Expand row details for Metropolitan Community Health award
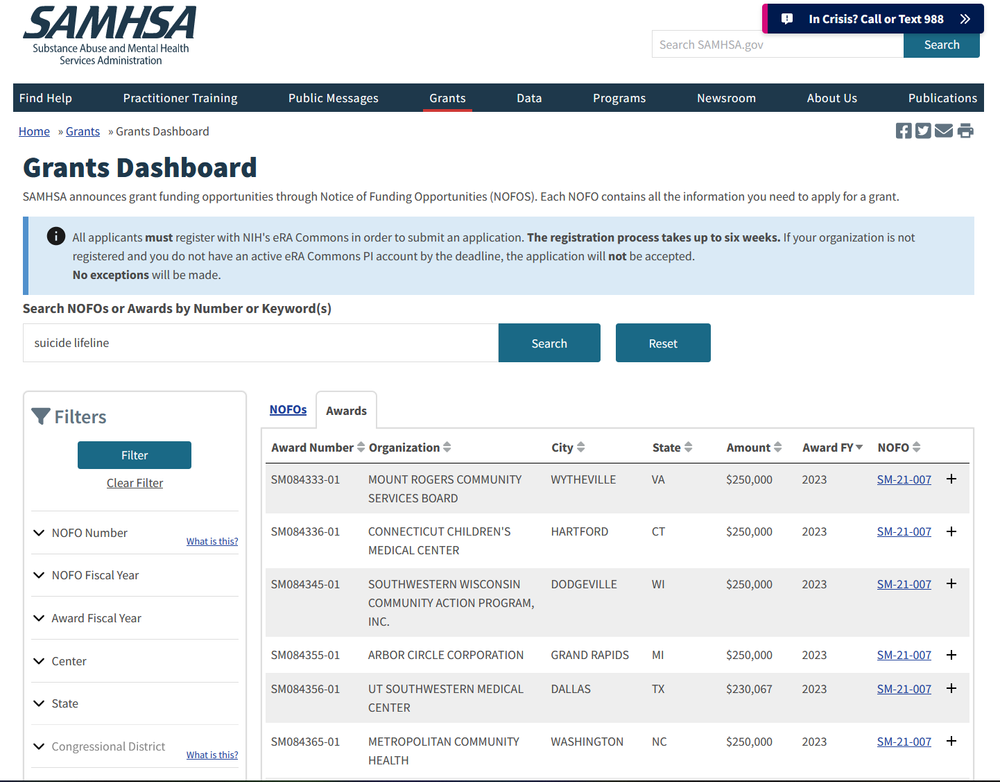 pos(951,741)
